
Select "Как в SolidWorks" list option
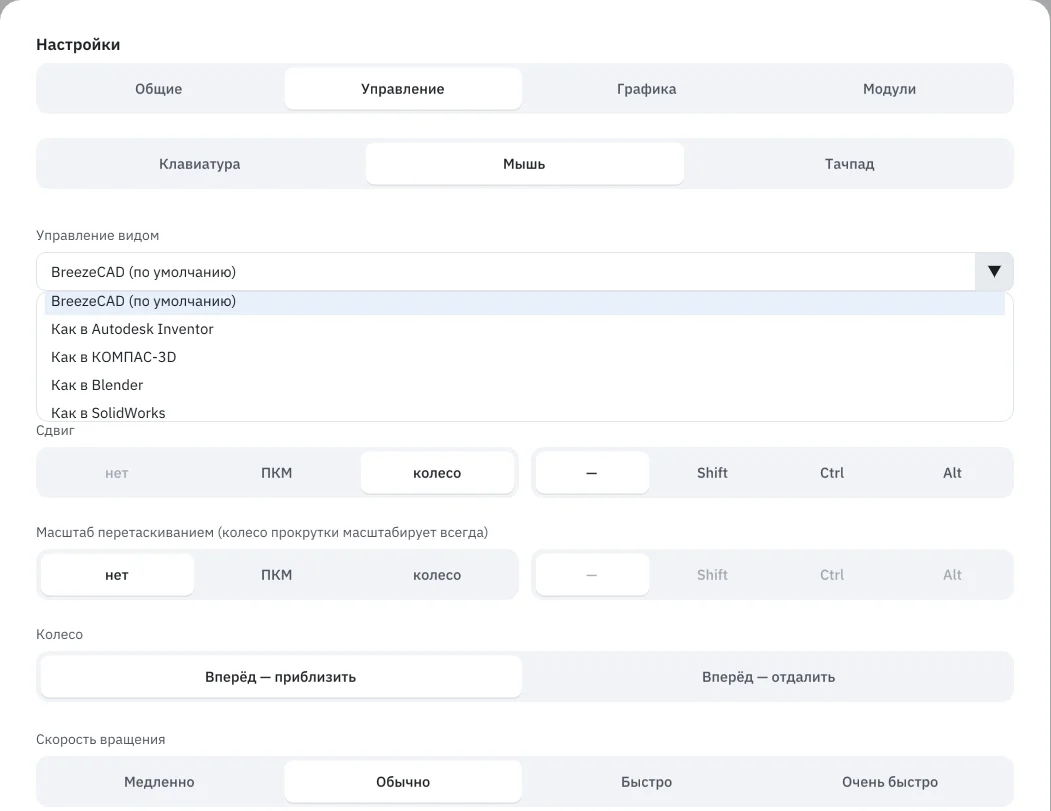pyautogui.click(x=525, y=412)
